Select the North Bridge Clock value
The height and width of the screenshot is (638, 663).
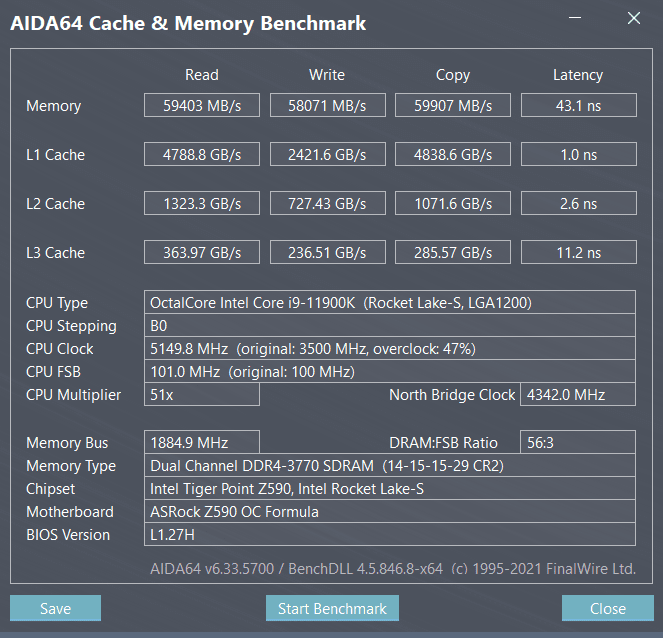tap(578, 394)
